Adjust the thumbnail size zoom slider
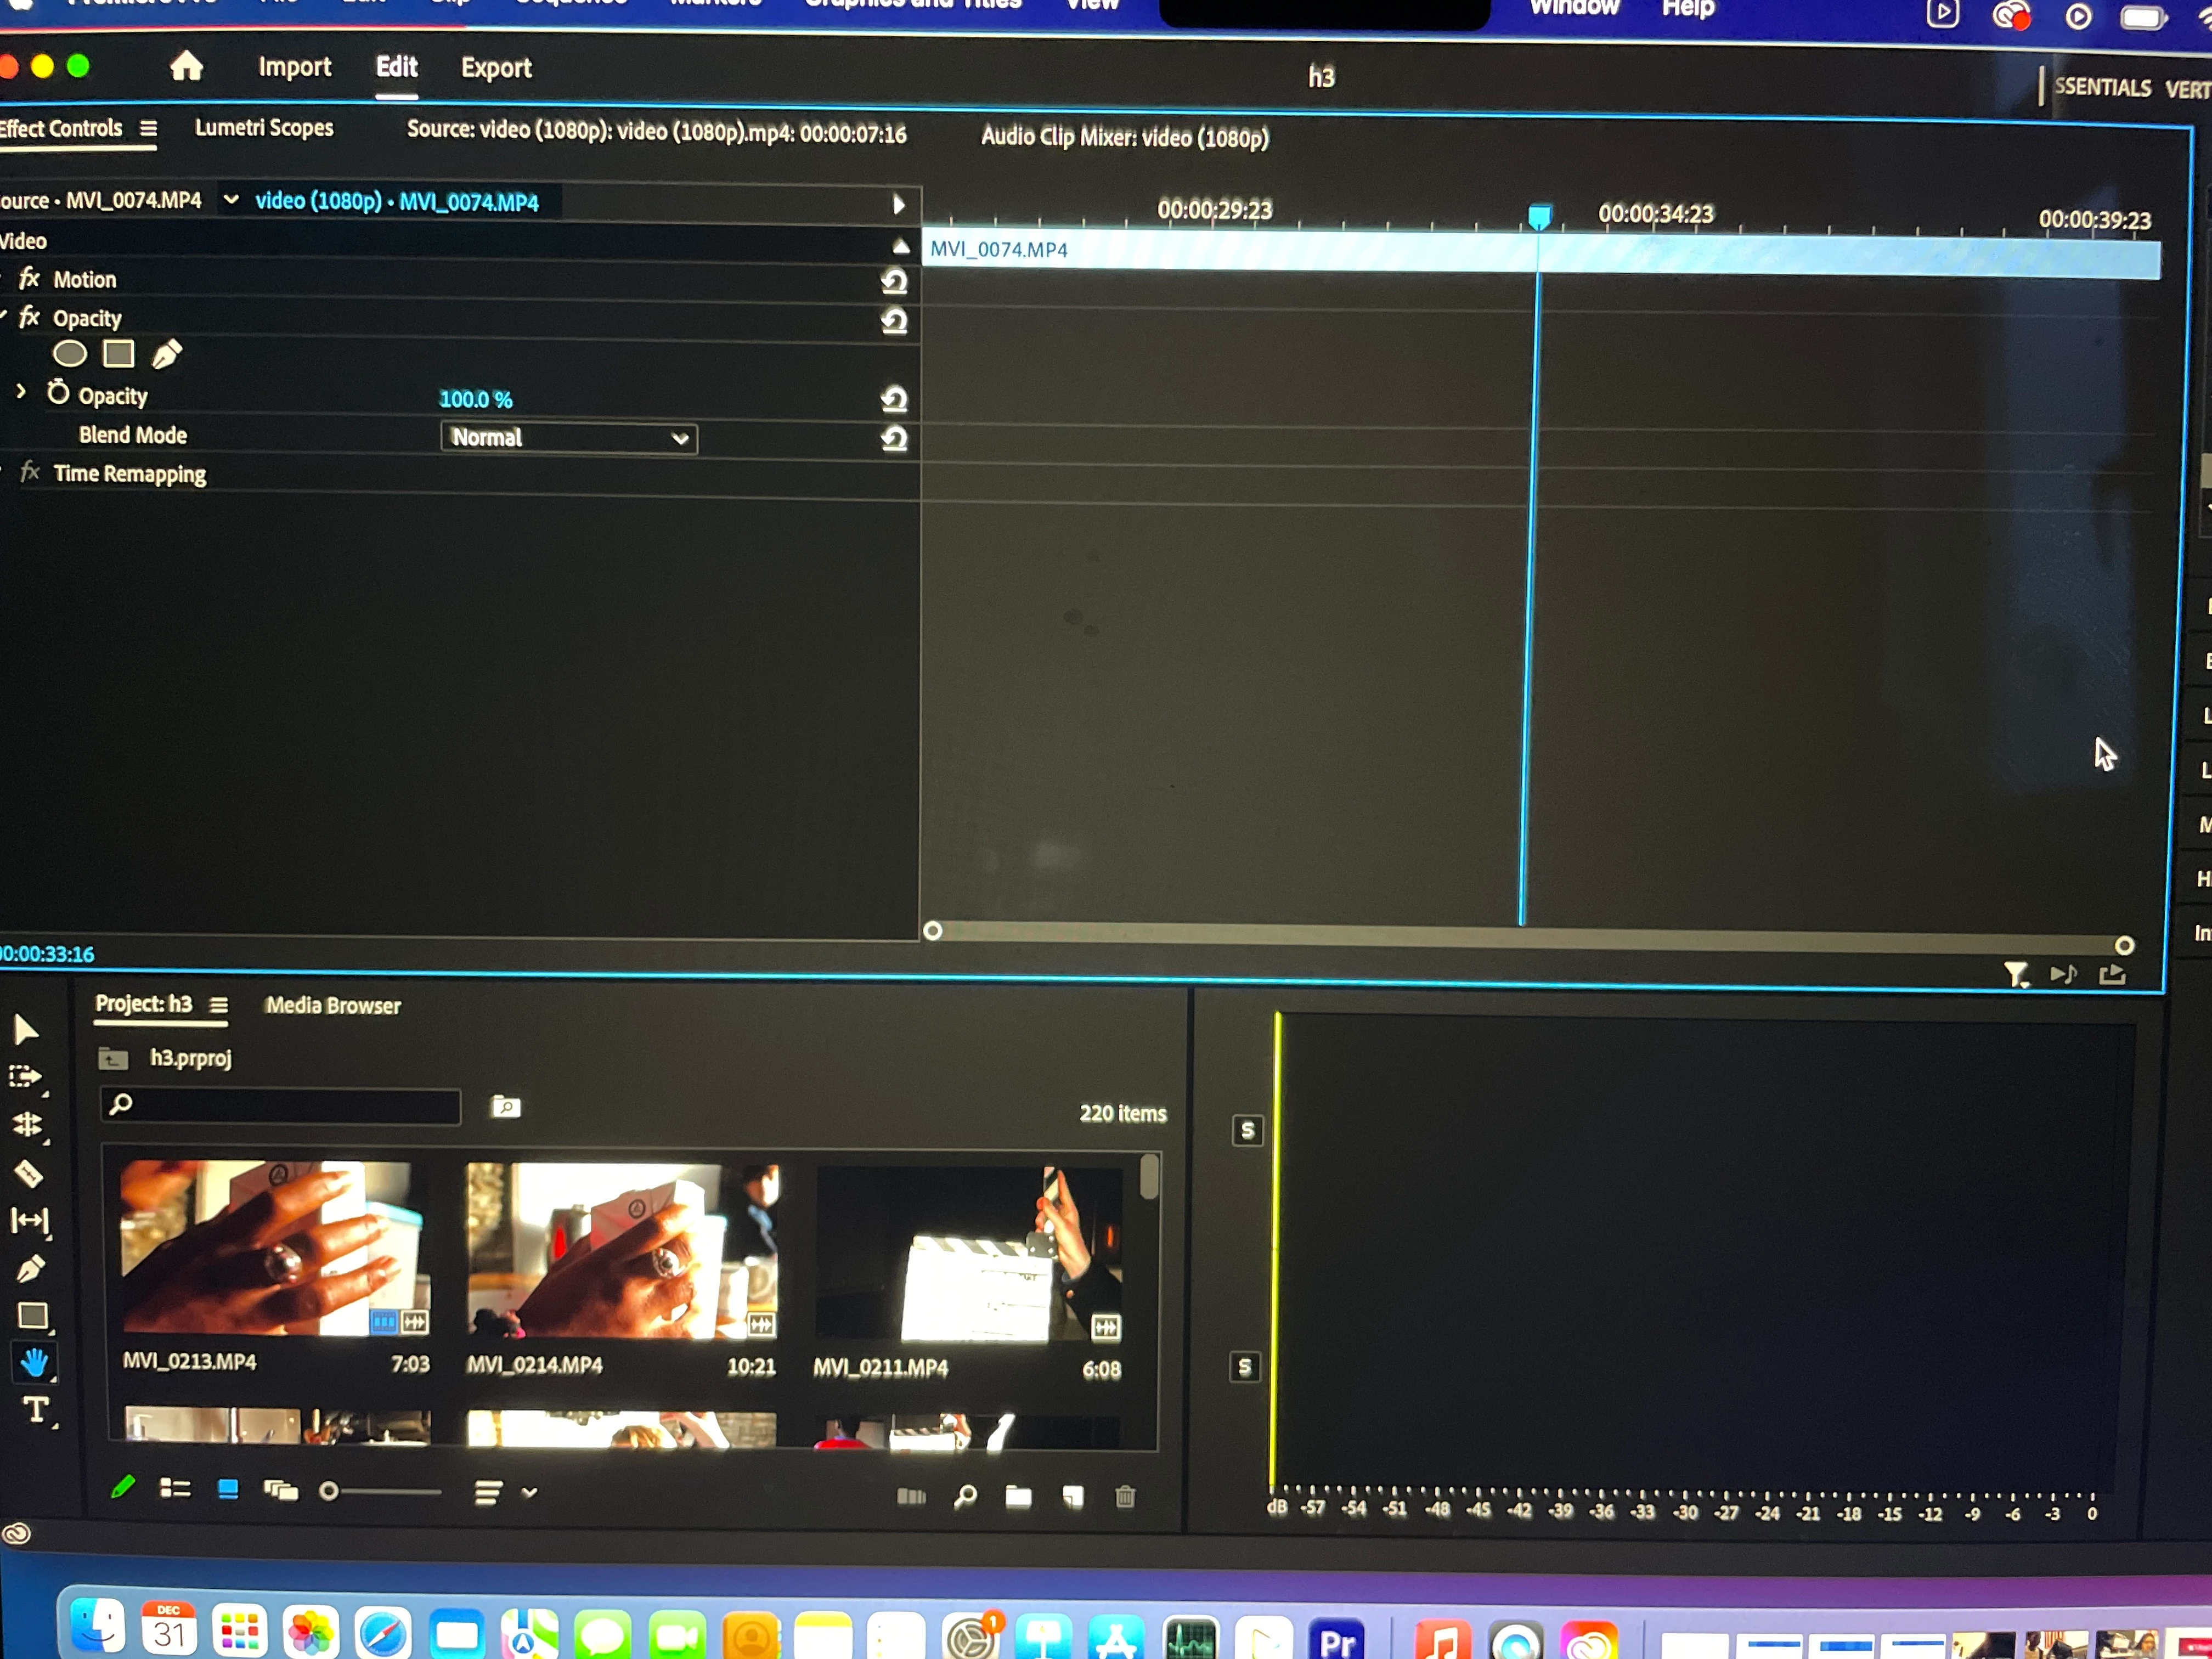This screenshot has width=2212, height=1659. pos(329,1491)
